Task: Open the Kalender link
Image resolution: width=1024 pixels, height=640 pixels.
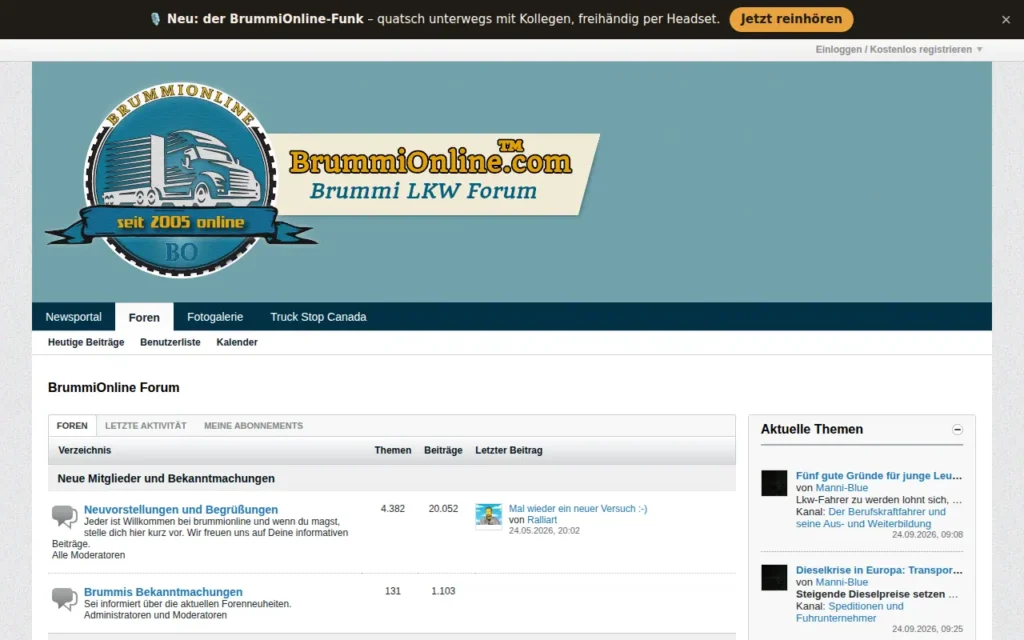Action: (236, 342)
